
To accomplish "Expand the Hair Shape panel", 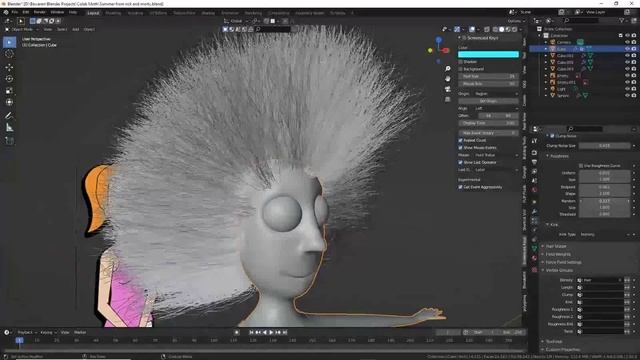I will click(x=556, y=247).
